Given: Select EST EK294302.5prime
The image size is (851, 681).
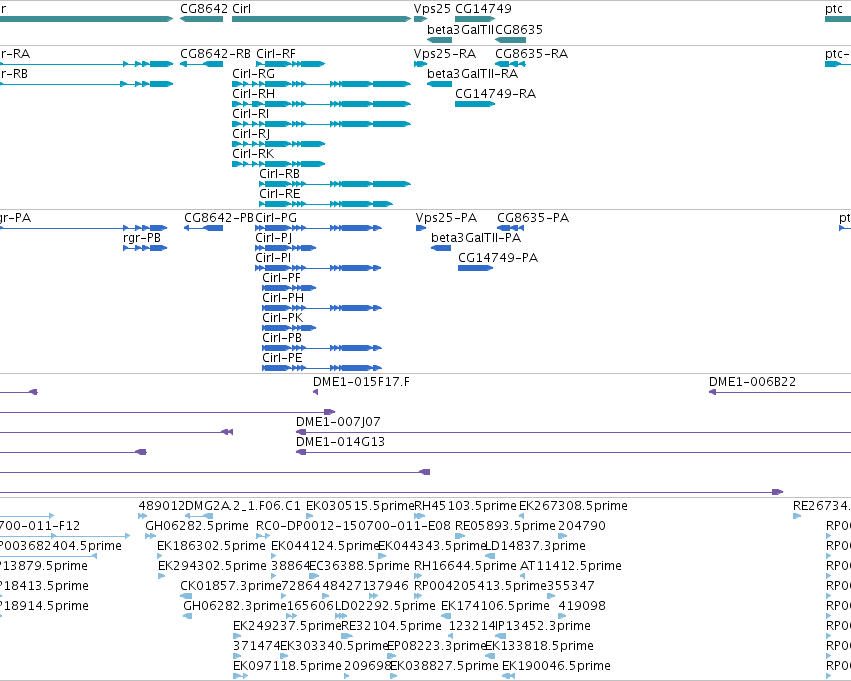Looking at the screenshot, I should [x=161, y=576].
